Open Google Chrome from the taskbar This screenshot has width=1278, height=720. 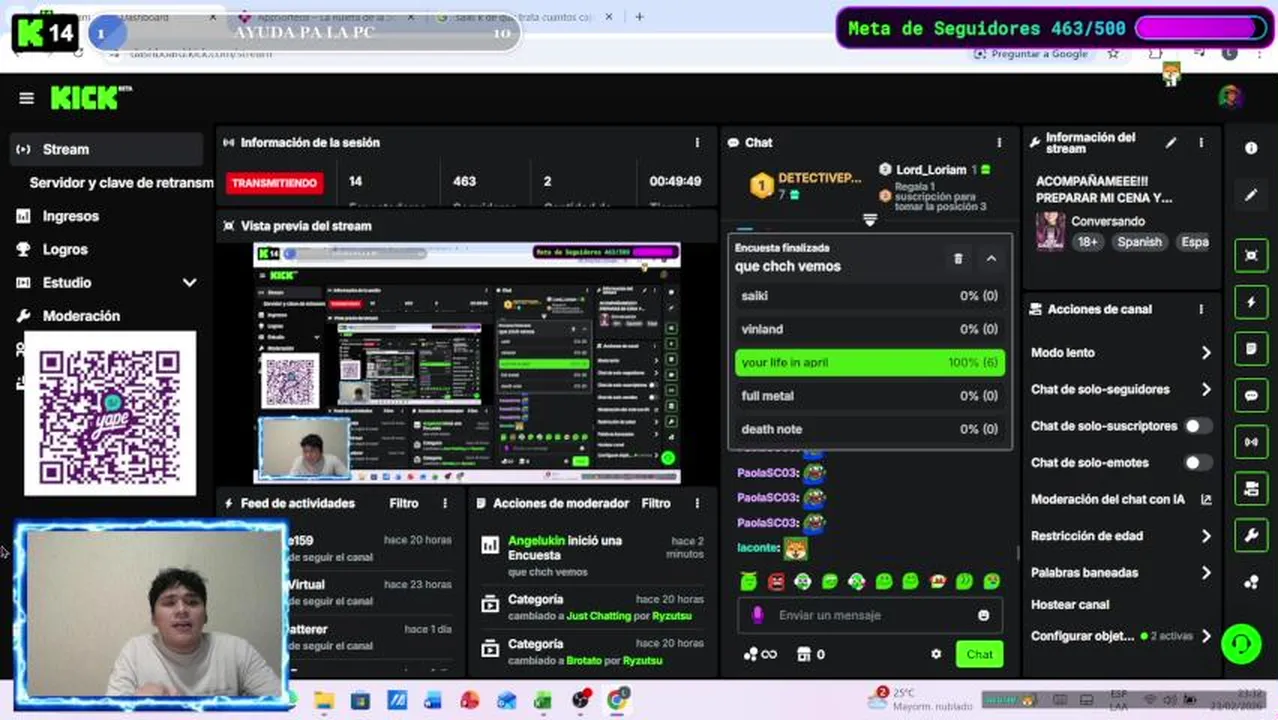pos(618,699)
